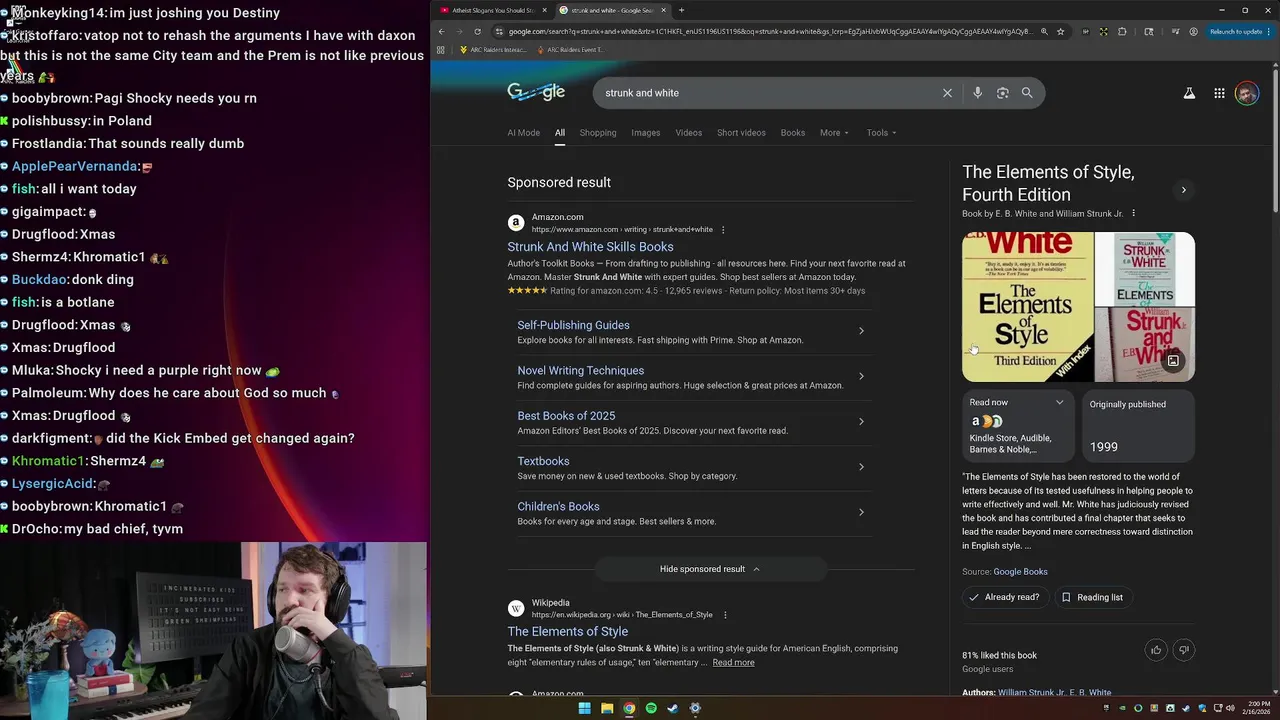
Task: Reload the page with the refresh icon
Action: (477, 31)
